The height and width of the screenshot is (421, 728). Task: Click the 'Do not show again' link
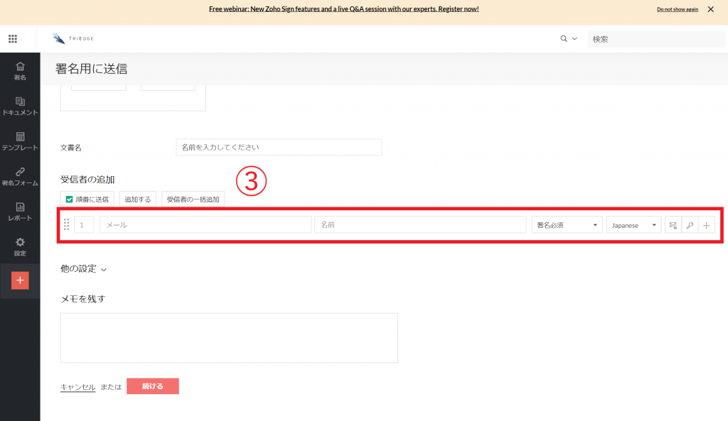[x=677, y=9]
